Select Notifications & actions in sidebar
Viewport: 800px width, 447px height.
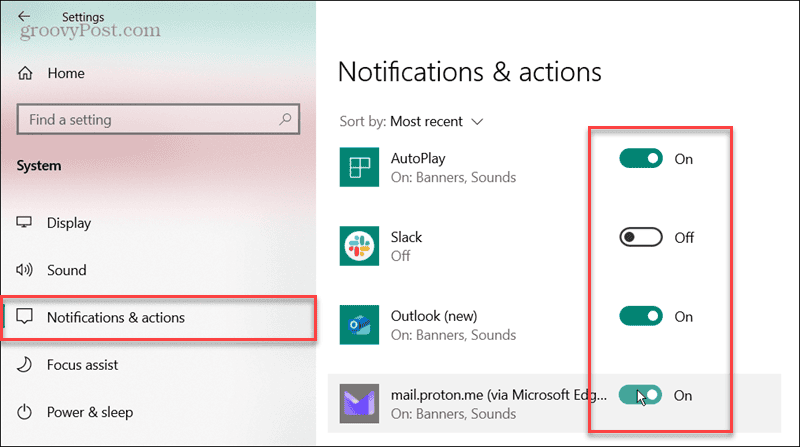coord(159,317)
